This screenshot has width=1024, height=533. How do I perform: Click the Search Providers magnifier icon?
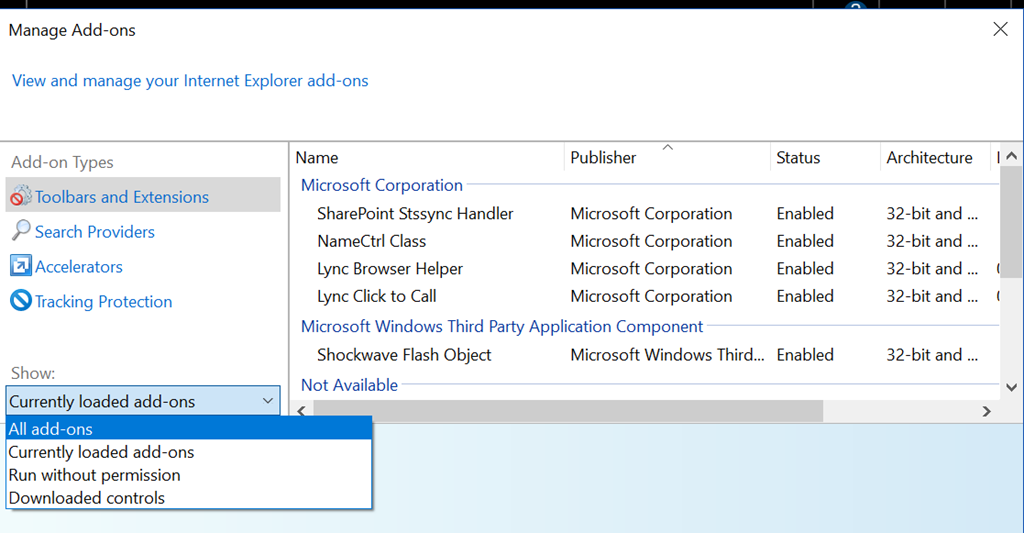[21, 230]
